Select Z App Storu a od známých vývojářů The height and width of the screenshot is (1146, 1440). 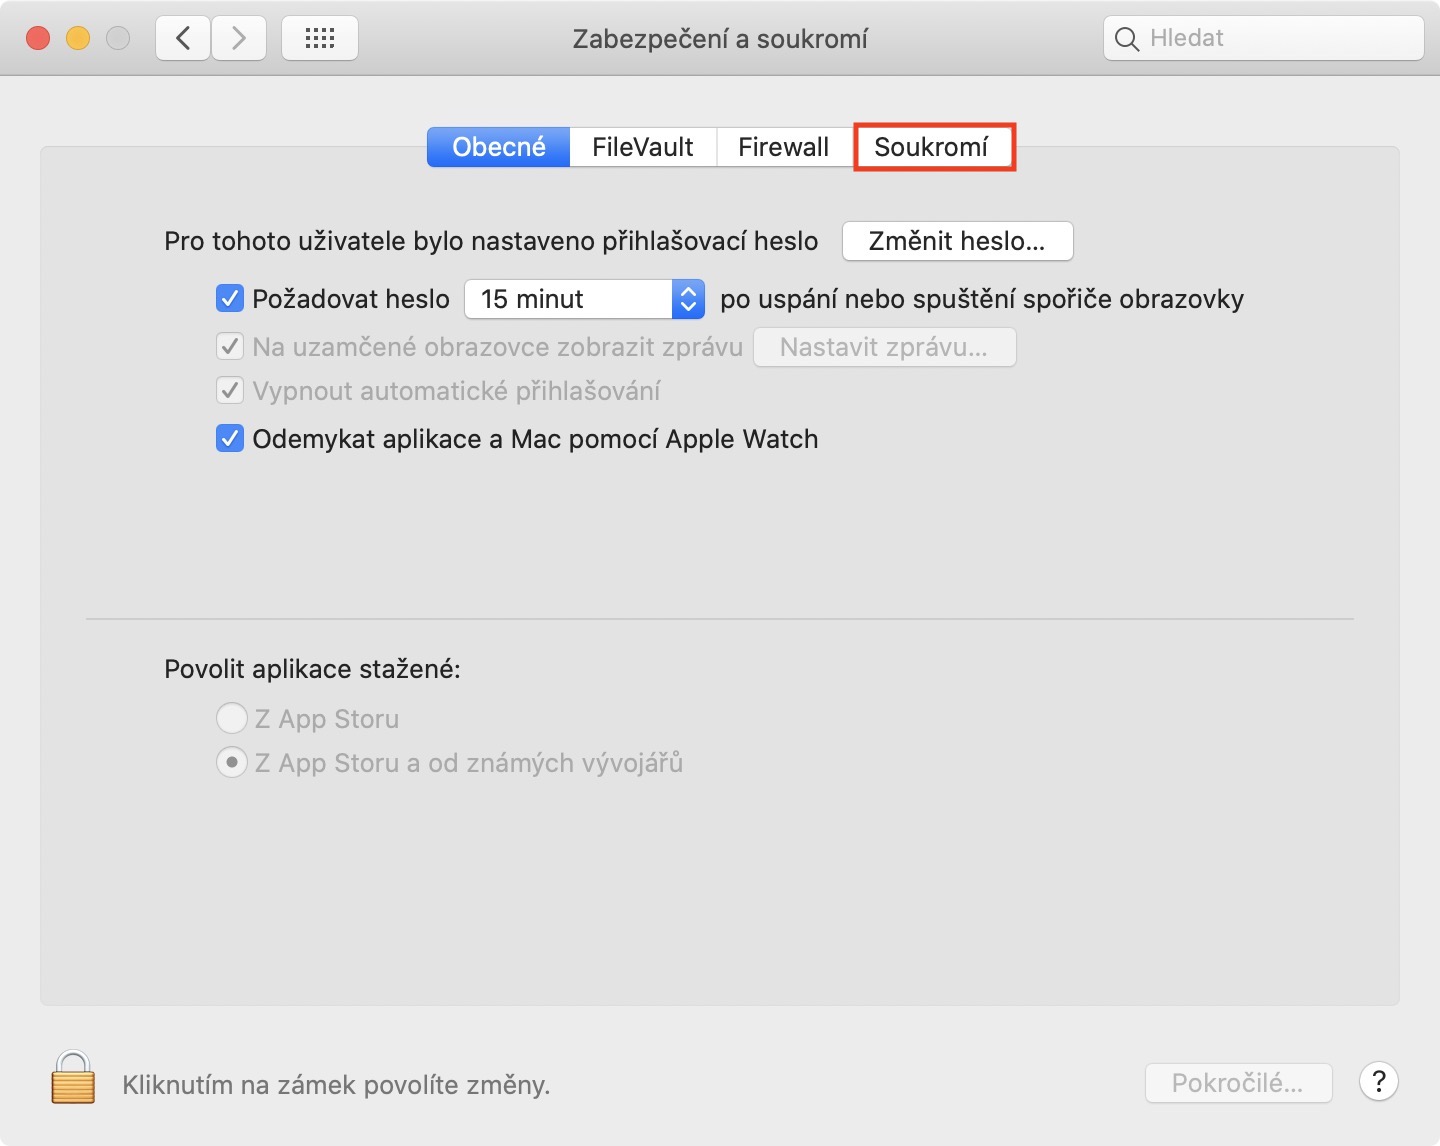232,763
